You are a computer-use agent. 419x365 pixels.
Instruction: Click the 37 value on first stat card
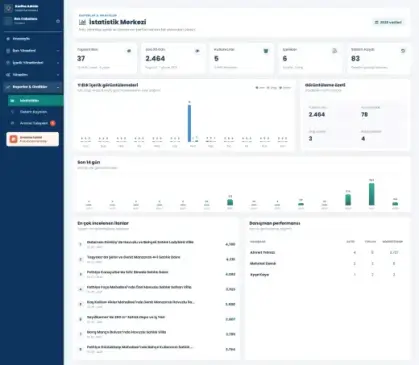(81, 59)
